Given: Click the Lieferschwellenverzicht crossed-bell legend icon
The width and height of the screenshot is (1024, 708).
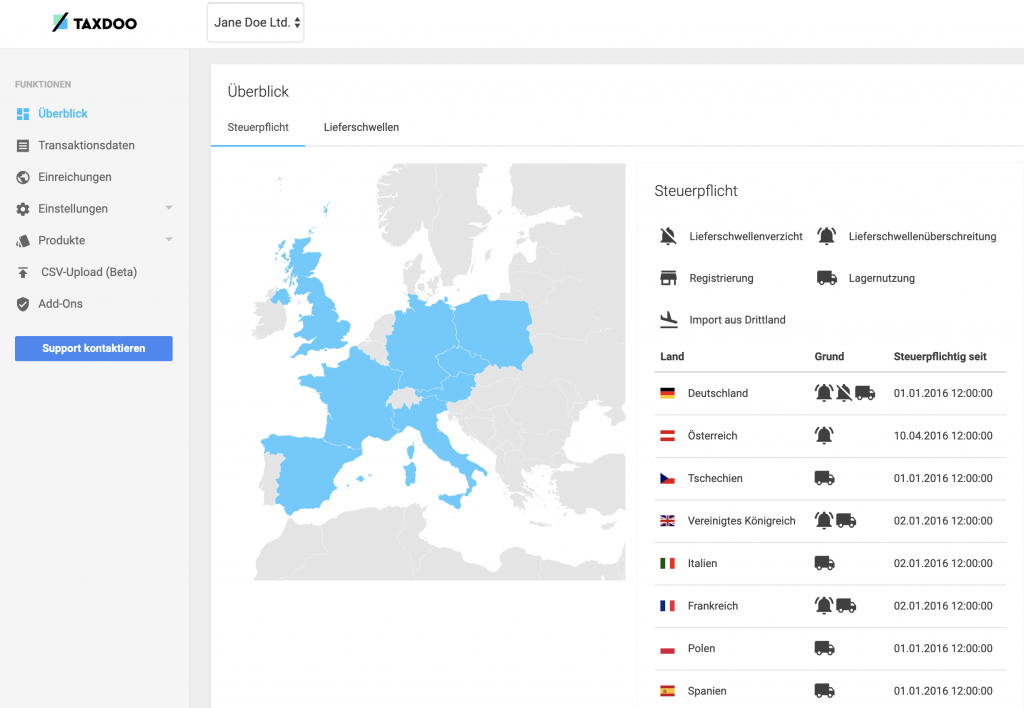Looking at the screenshot, I should (x=668, y=236).
